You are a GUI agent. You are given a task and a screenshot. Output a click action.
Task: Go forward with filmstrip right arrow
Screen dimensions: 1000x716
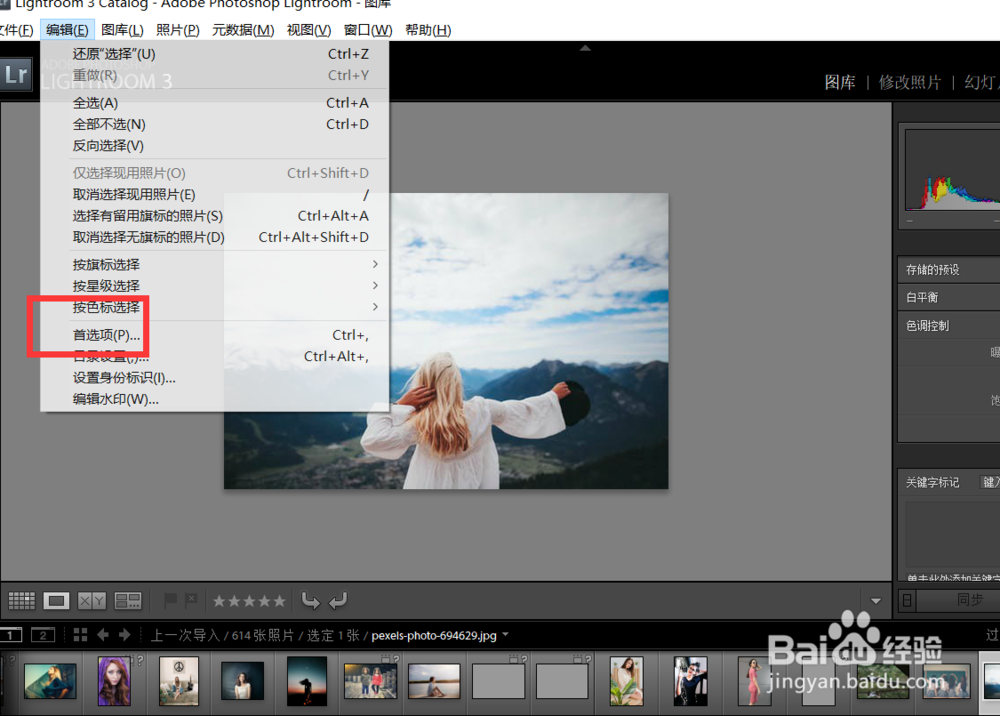[x=125, y=634]
